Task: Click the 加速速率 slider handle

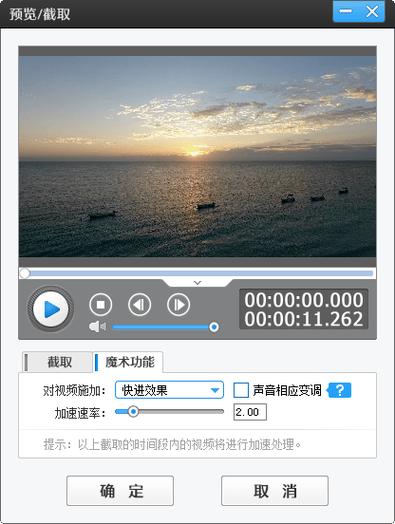Action: tap(133, 411)
